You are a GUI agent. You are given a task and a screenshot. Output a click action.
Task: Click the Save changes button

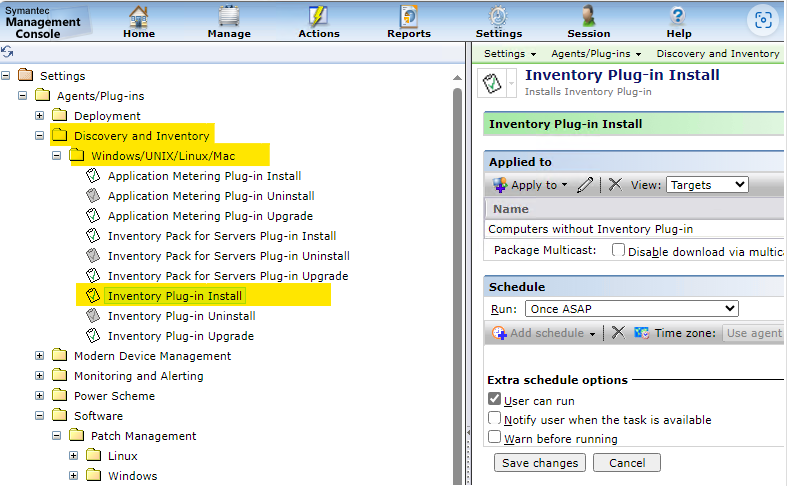click(540, 463)
